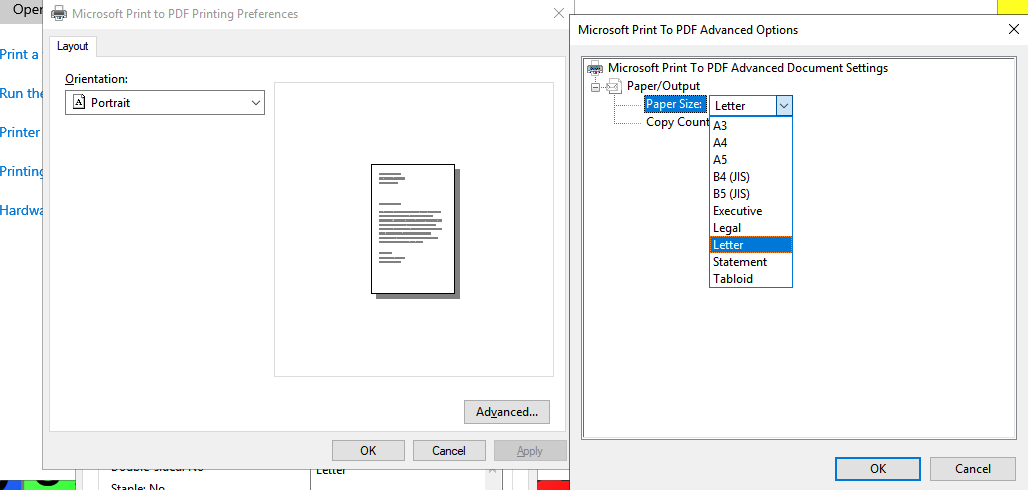
Task: Close the Advanced Options window
Action: point(1013,29)
